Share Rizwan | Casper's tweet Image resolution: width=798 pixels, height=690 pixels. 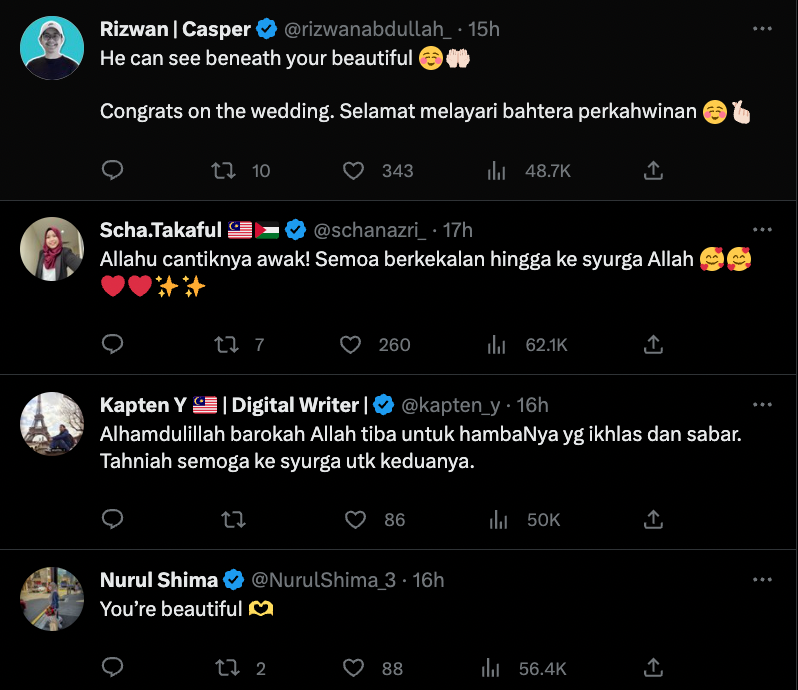point(653,171)
